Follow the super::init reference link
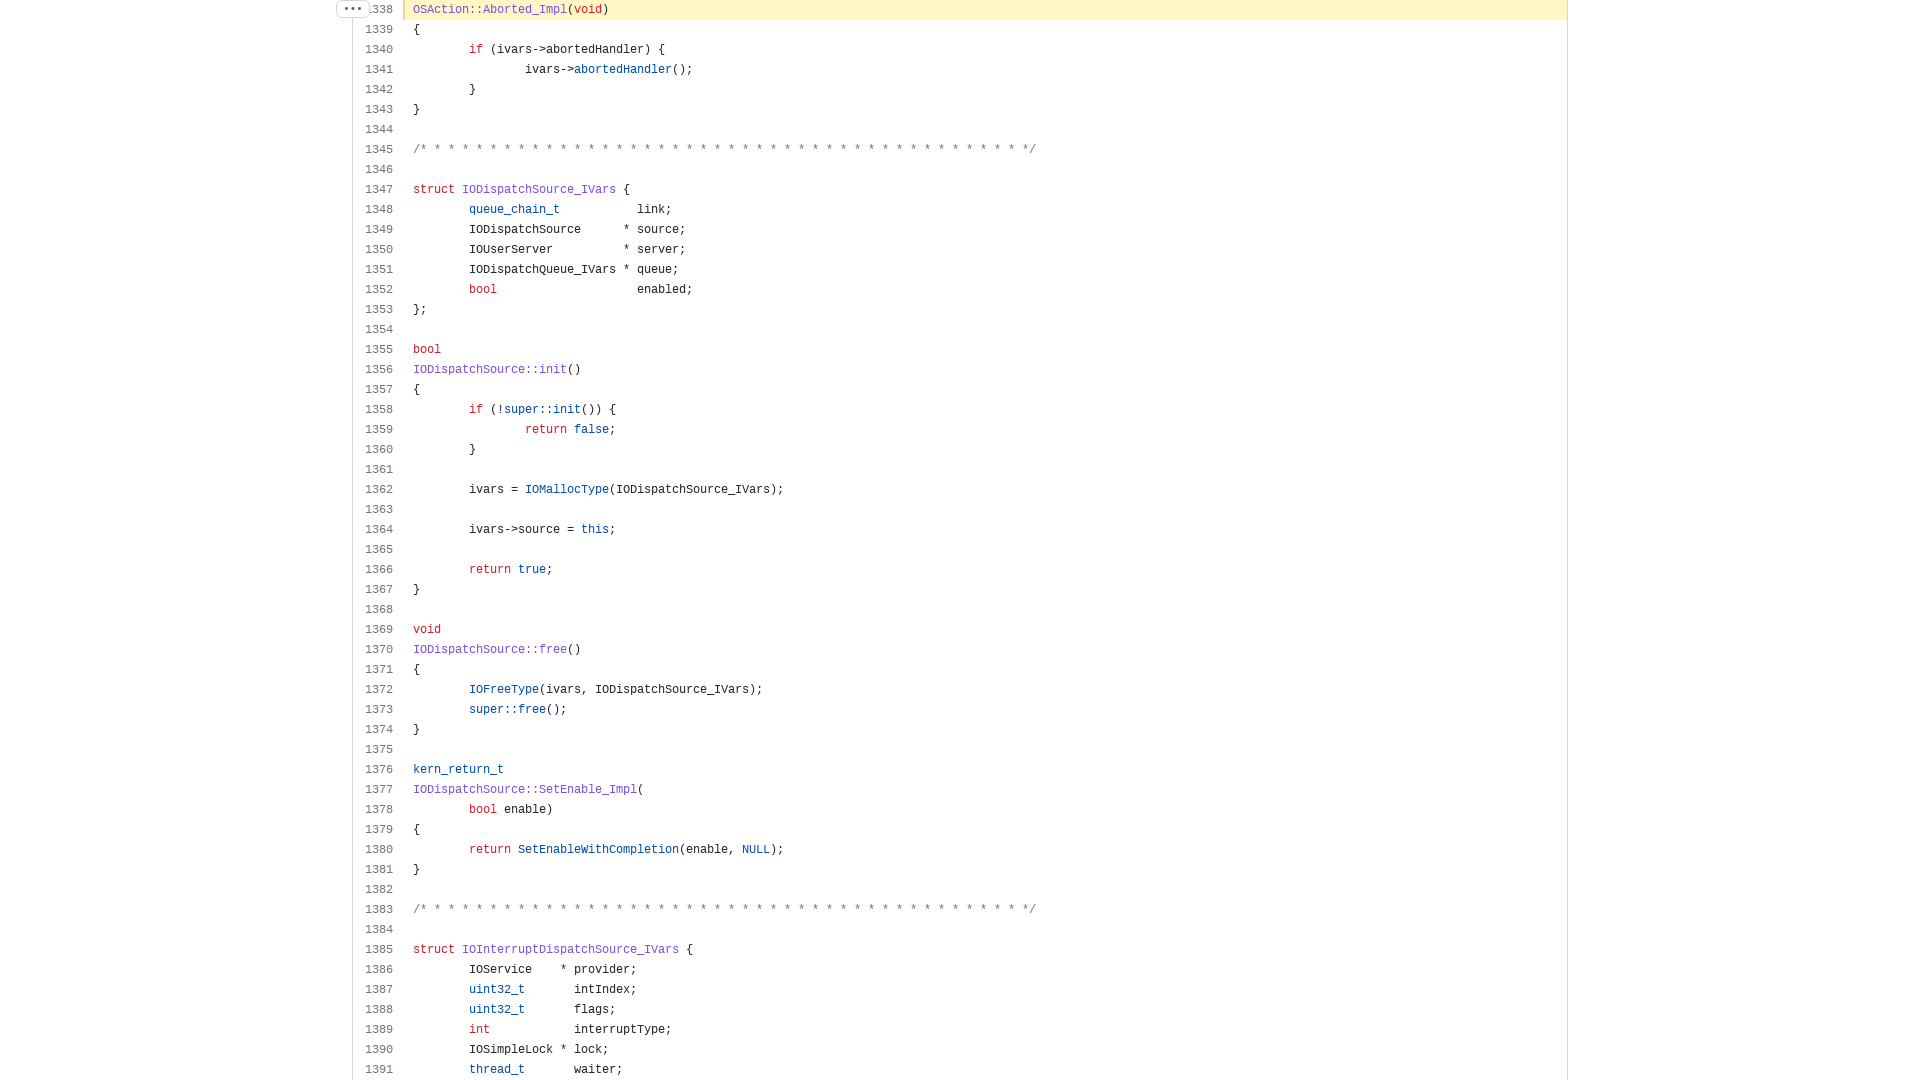This screenshot has width=1920, height=1080. pos(540,409)
